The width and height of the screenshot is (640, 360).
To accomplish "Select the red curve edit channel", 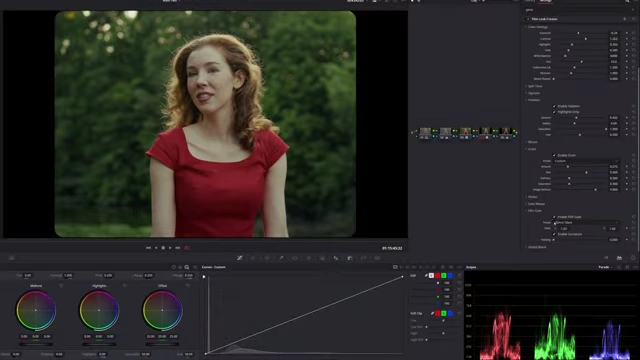I will (438, 276).
